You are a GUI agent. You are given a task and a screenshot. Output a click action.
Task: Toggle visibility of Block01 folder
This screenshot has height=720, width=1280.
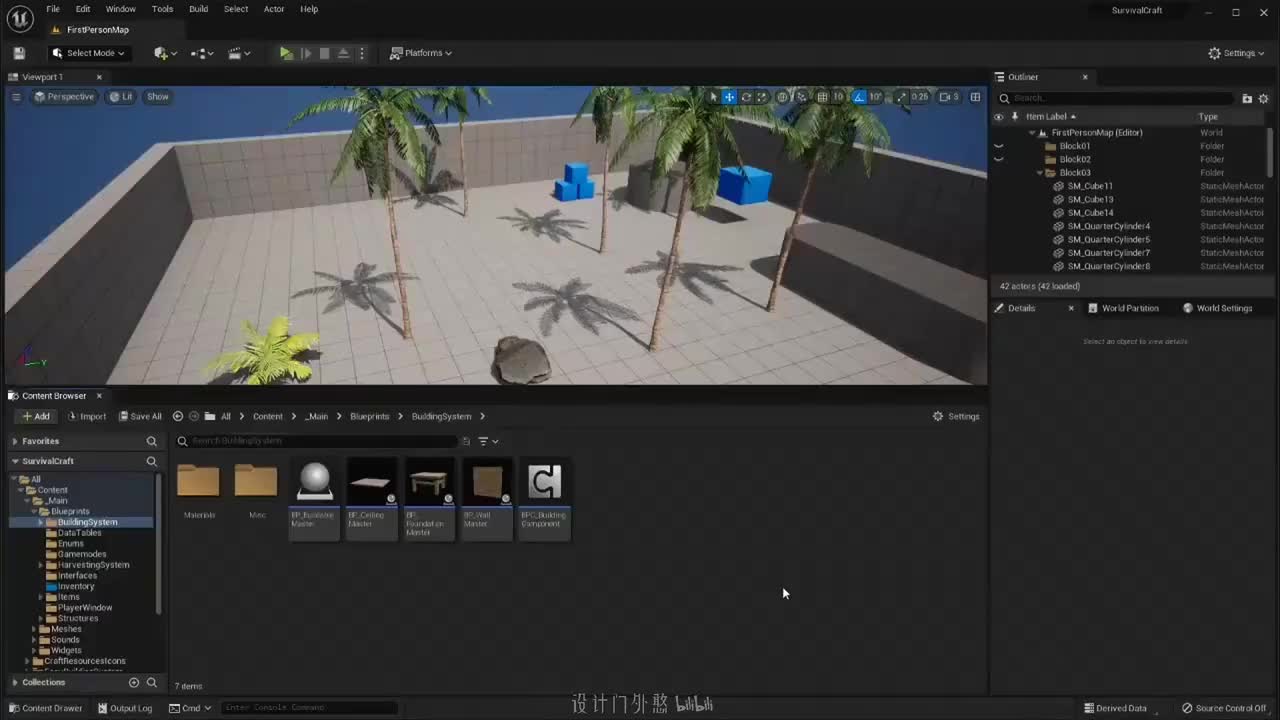point(998,146)
